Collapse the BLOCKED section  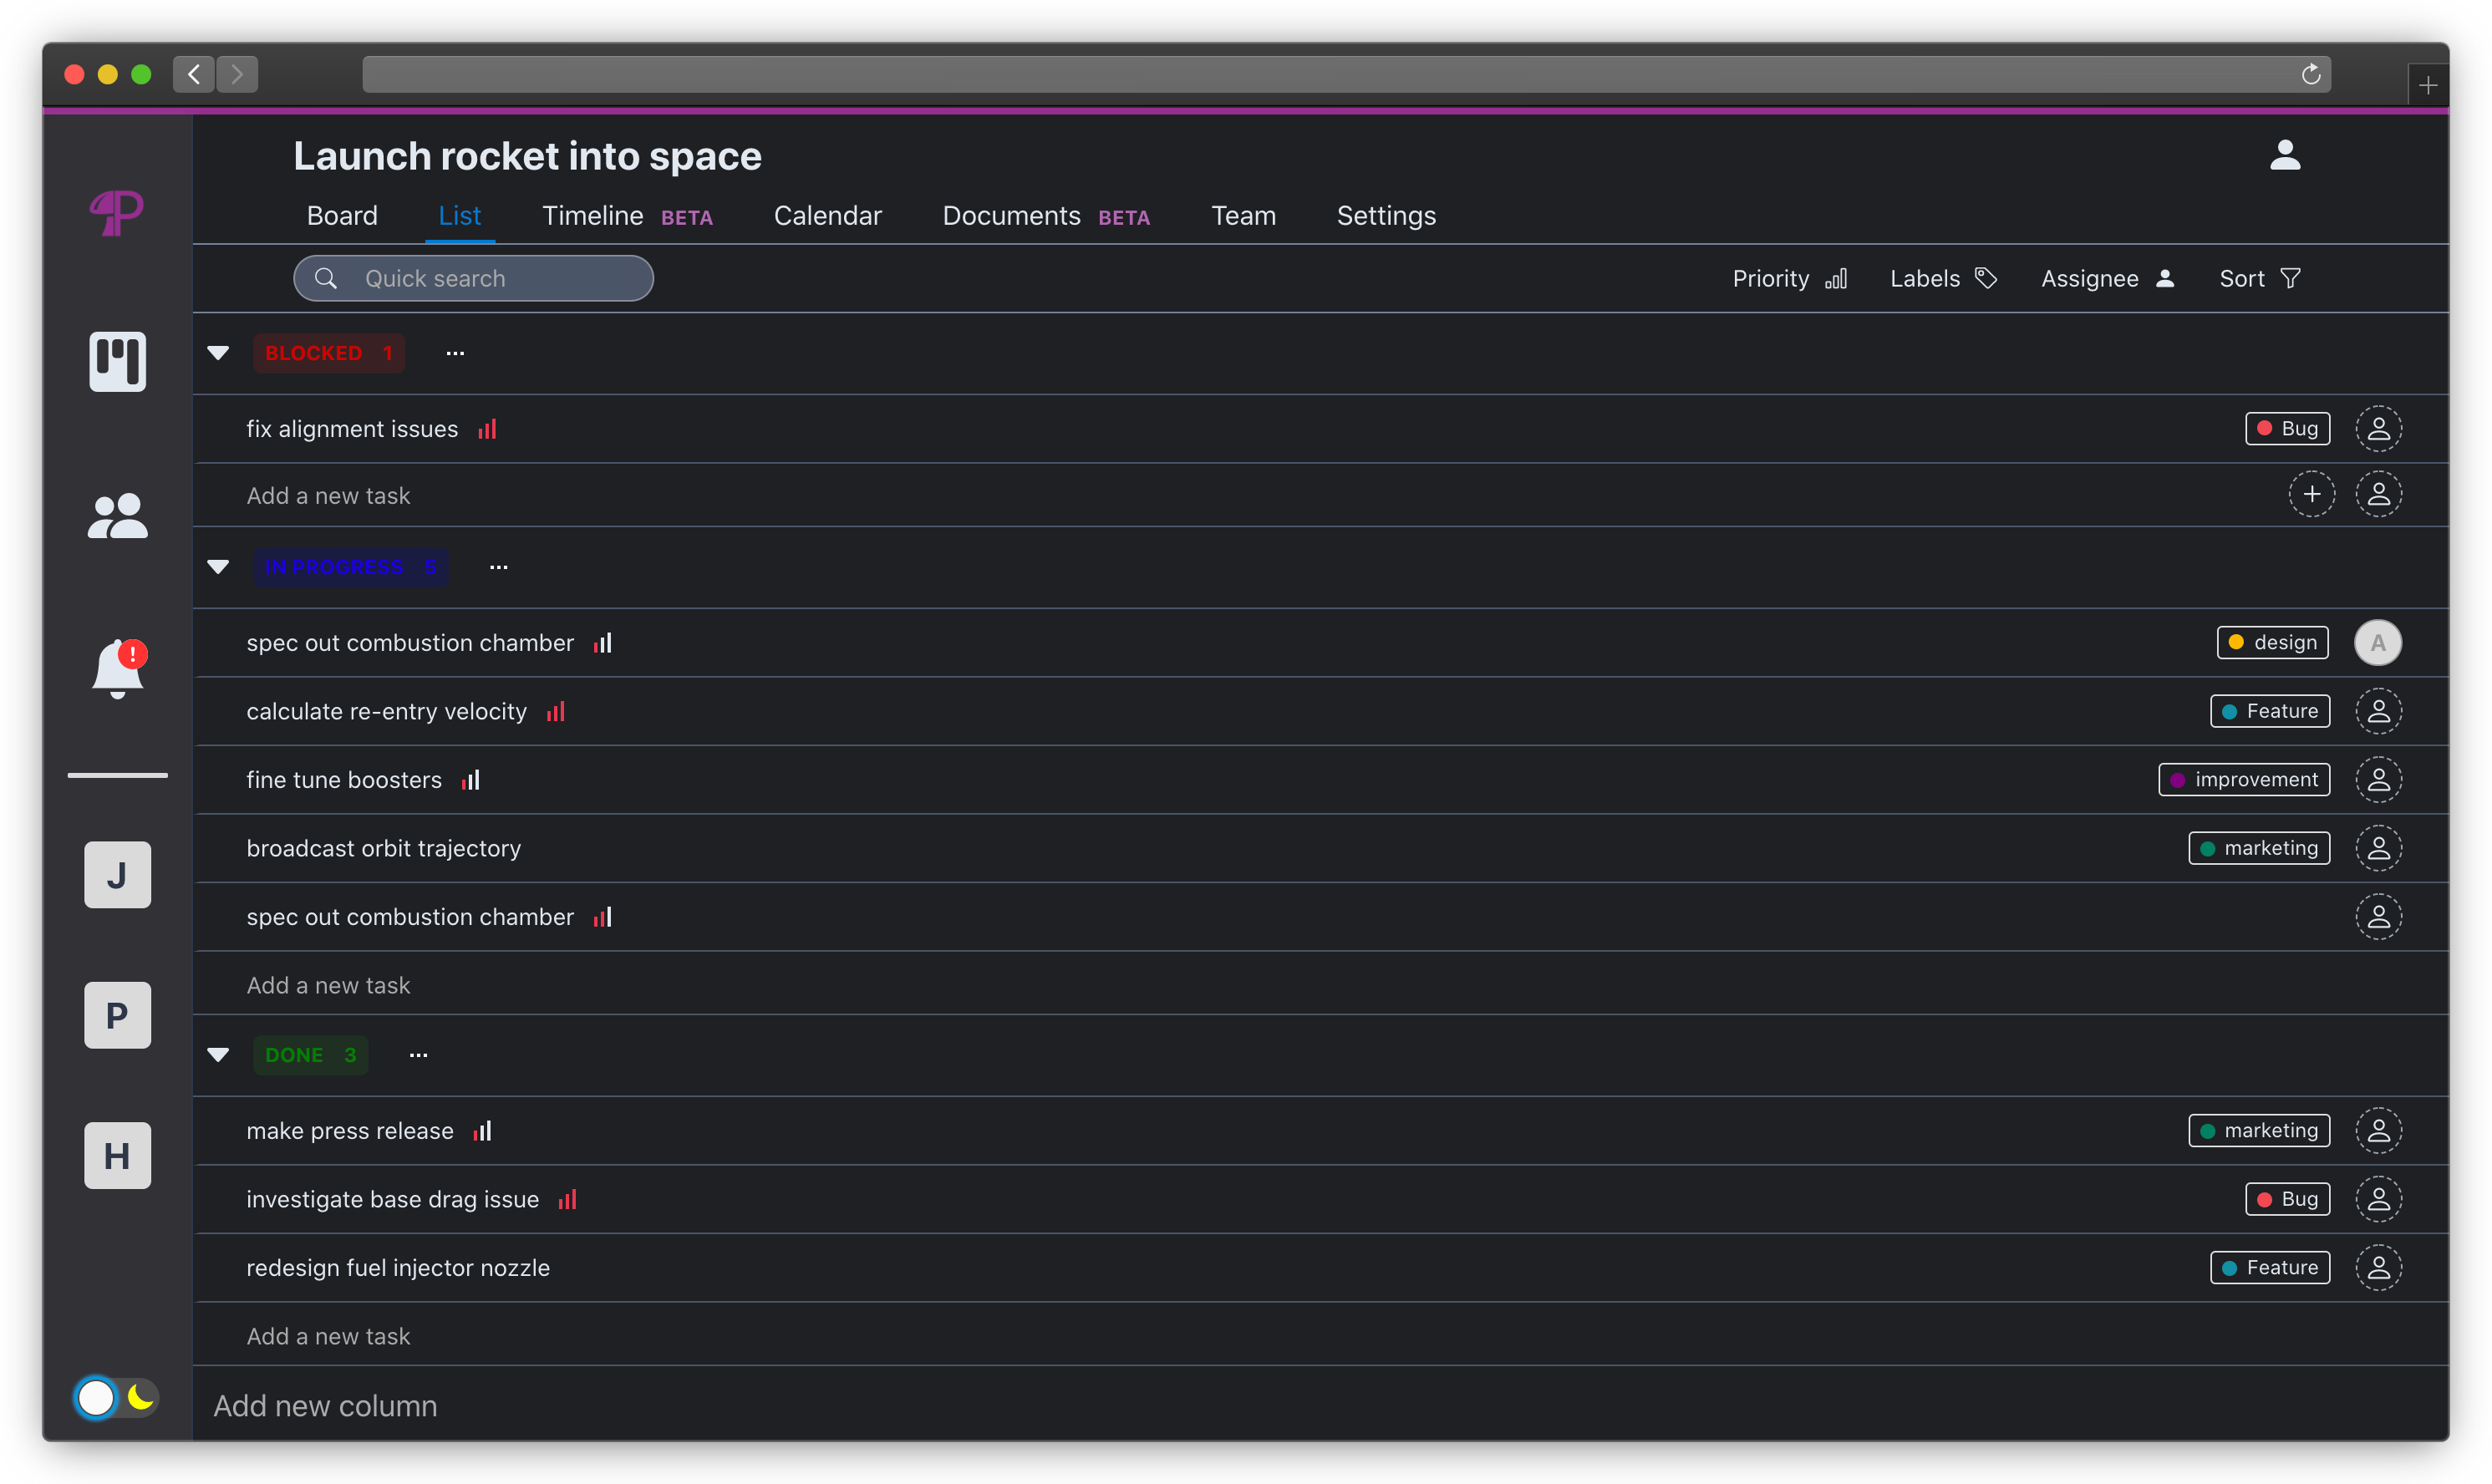tap(218, 353)
